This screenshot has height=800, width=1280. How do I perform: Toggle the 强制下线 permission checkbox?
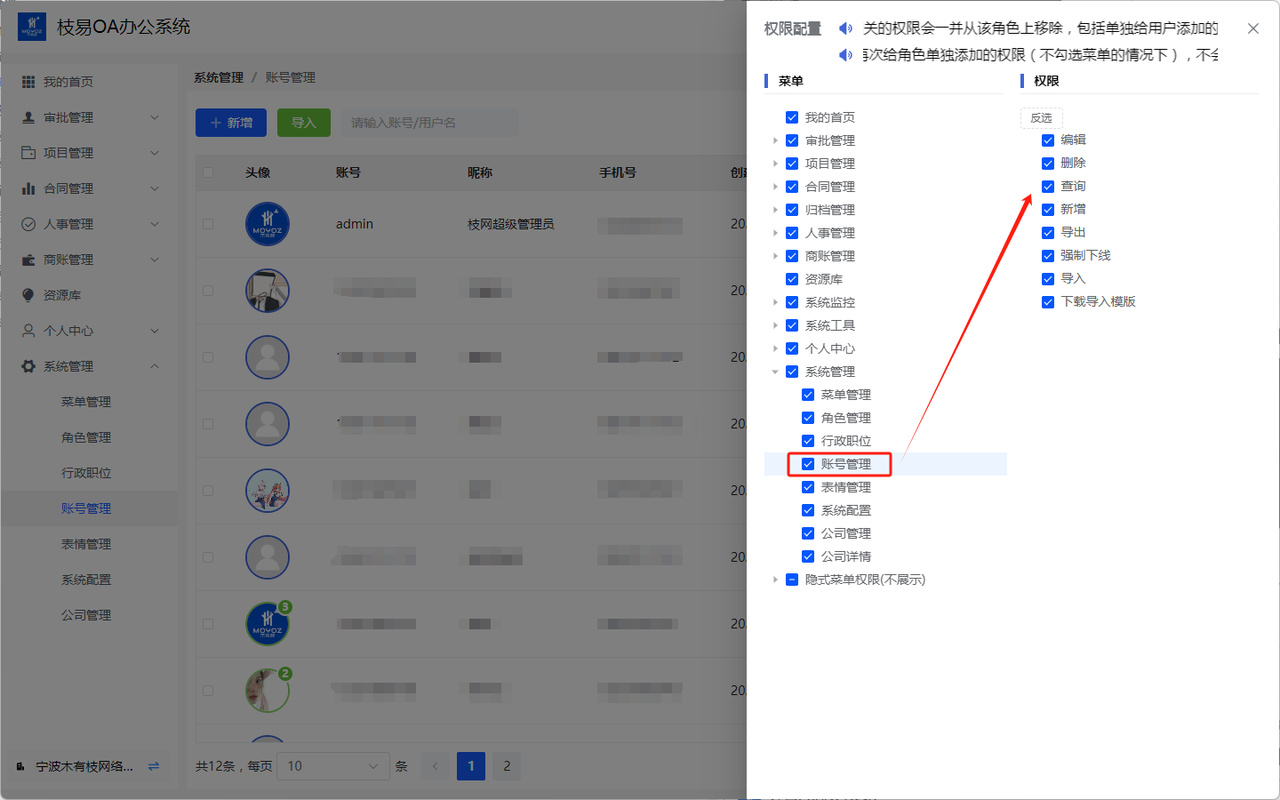tap(1048, 256)
